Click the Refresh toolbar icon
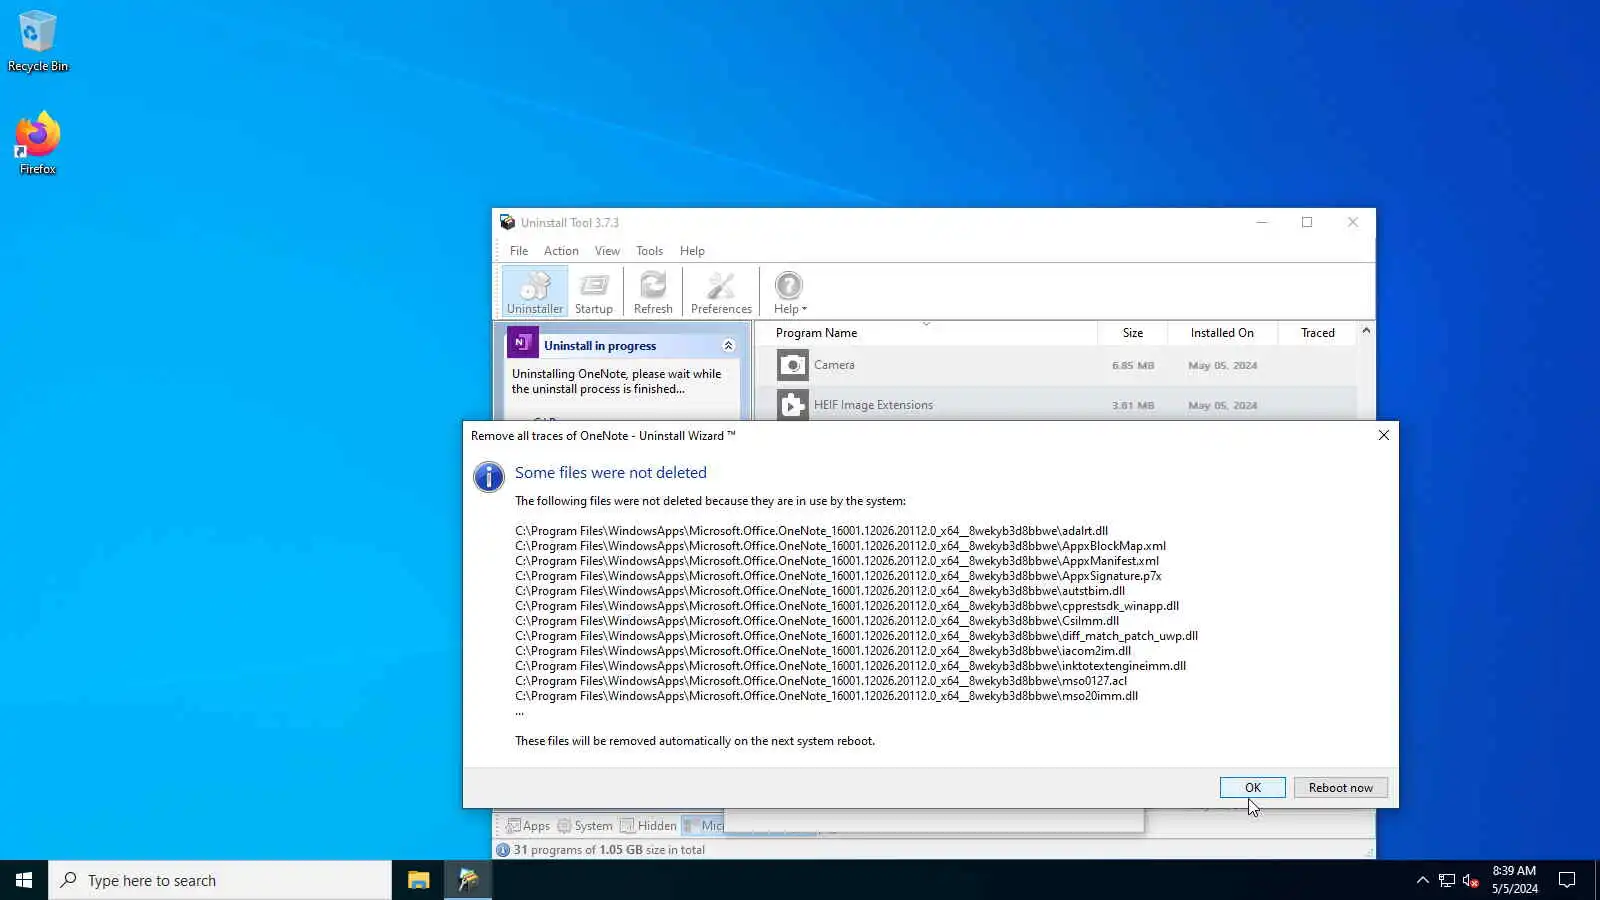This screenshot has width=1600, height=900. click(653, 293)
